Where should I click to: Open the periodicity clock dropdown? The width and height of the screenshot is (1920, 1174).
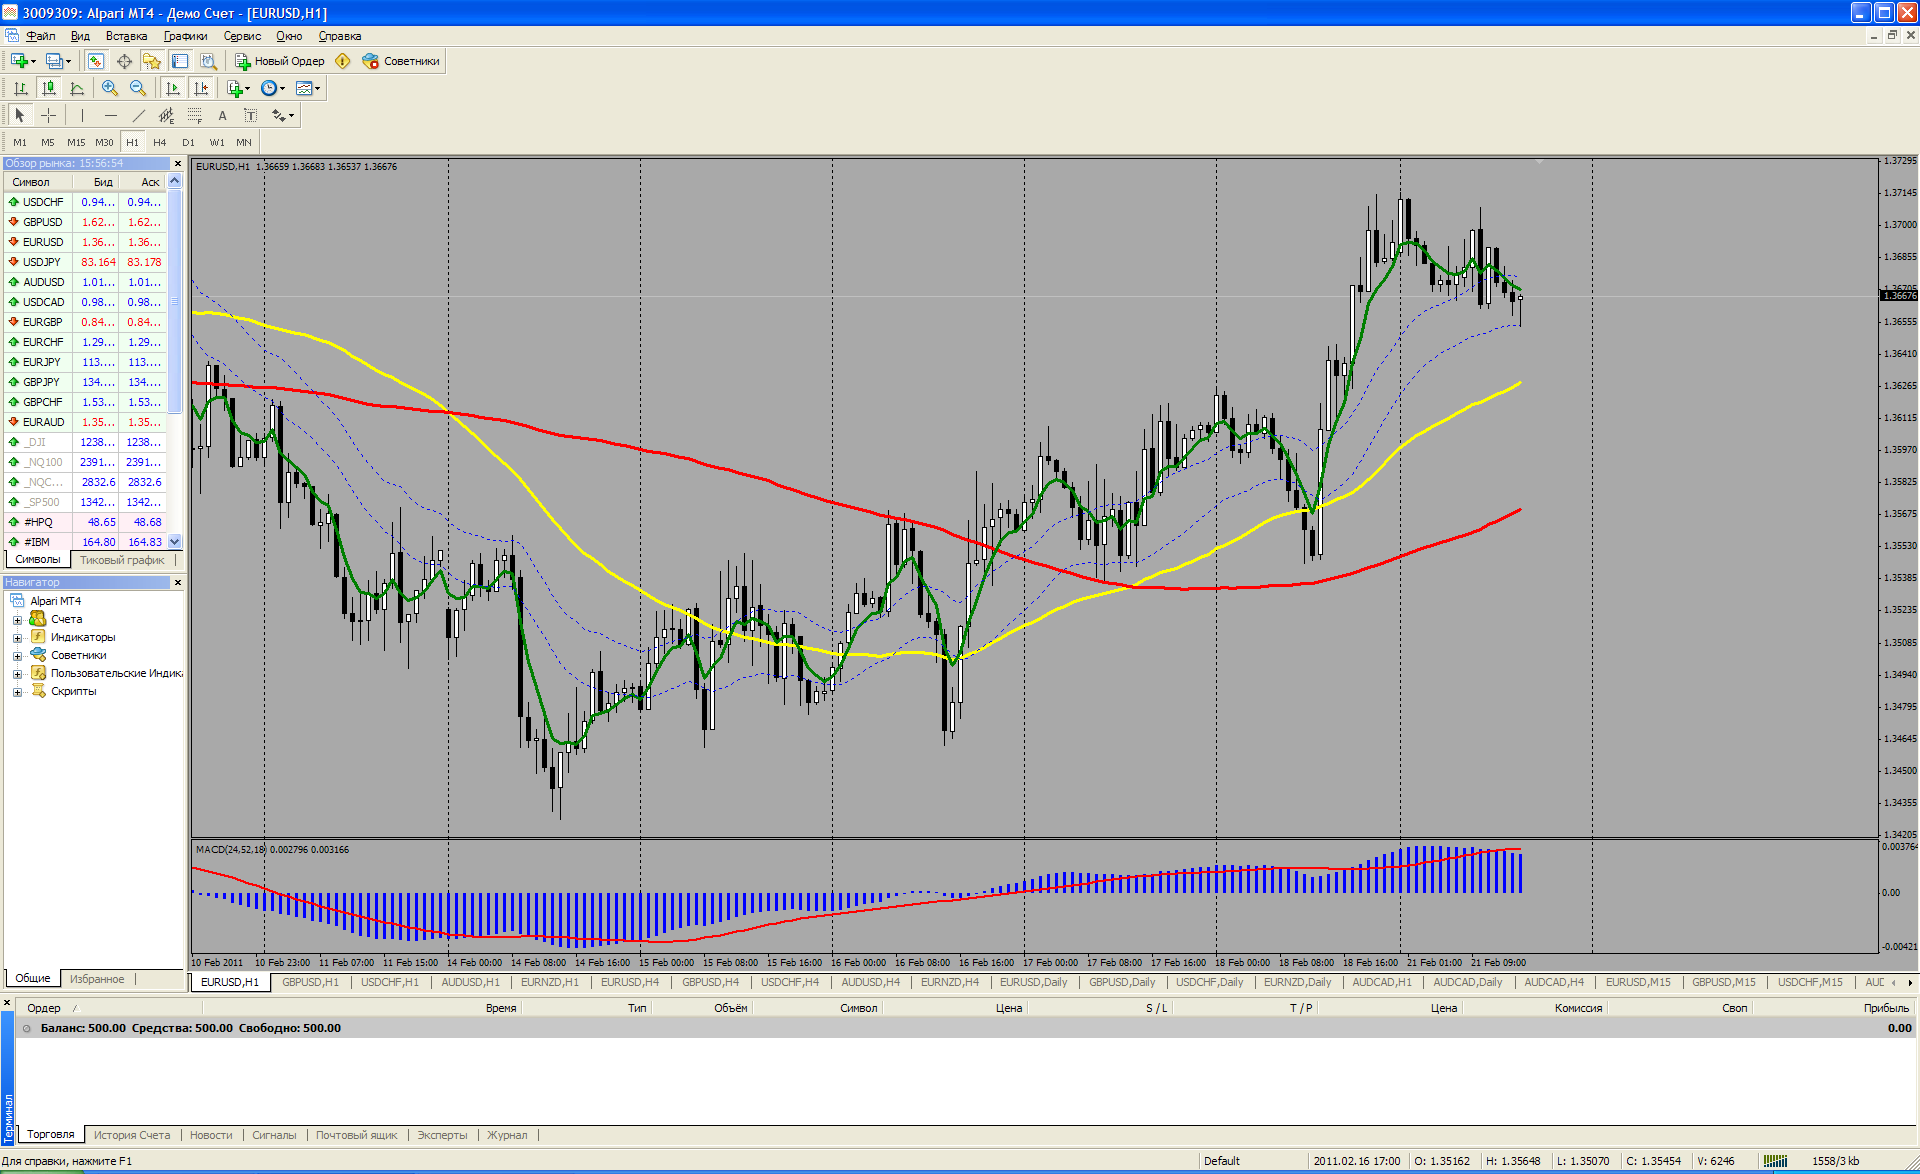coord(272,88)
